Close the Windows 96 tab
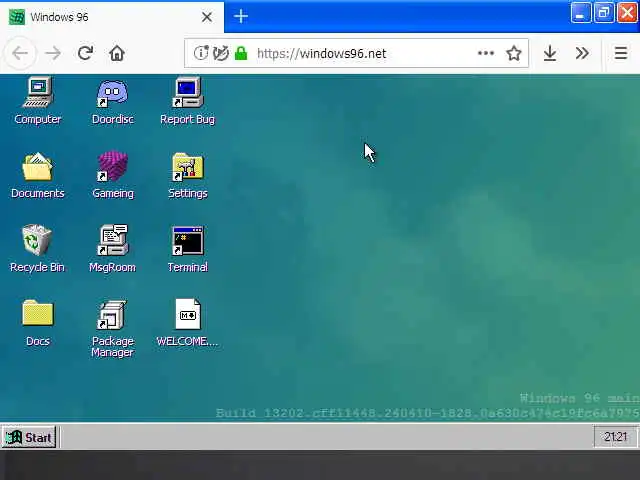The image size is (640, 480). point(207,17)
